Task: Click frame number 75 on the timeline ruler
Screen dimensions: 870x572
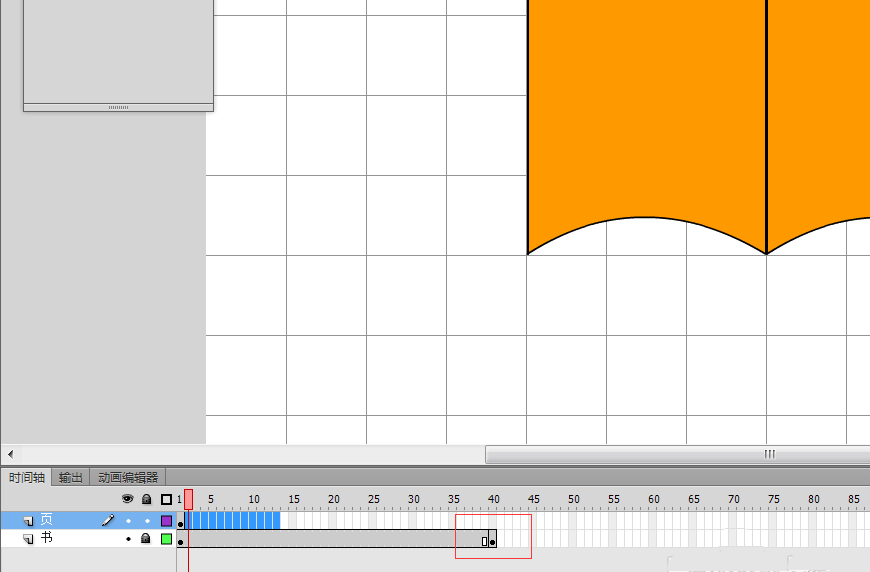Action: click(773, 499)
